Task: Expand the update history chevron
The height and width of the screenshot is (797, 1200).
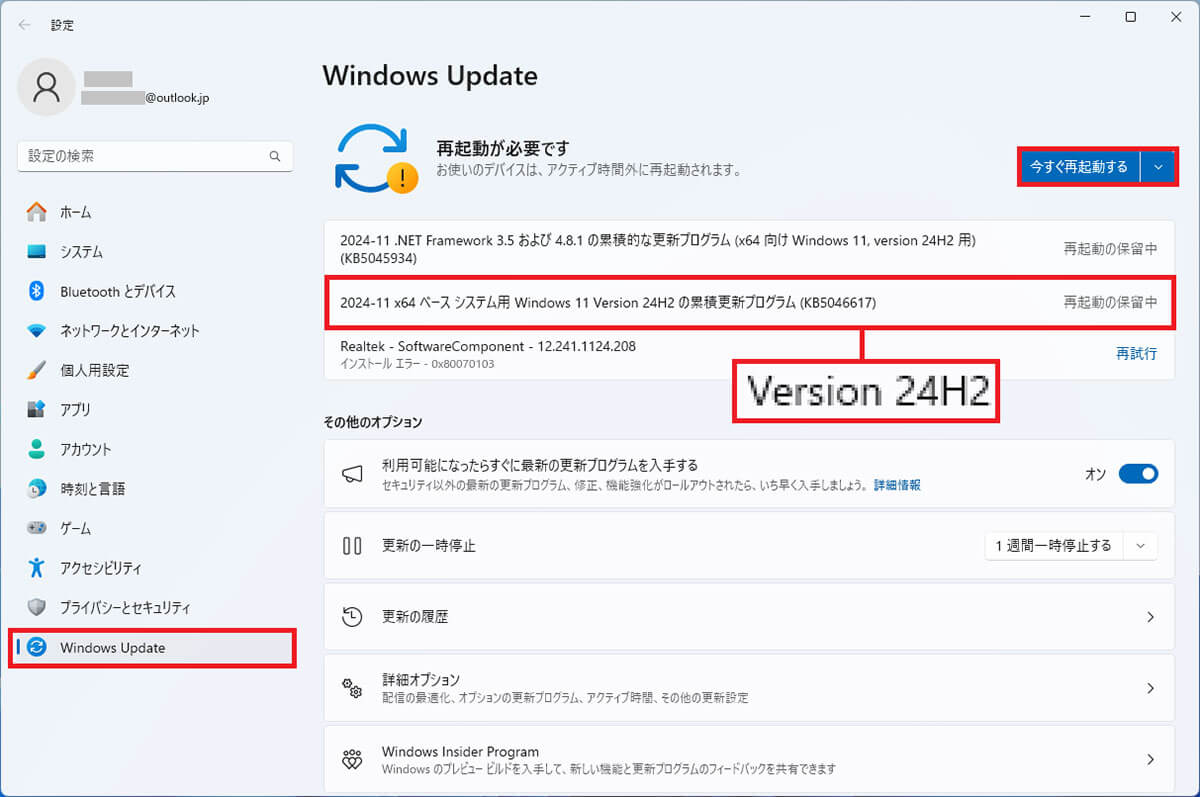Action: pos(1150,617)
